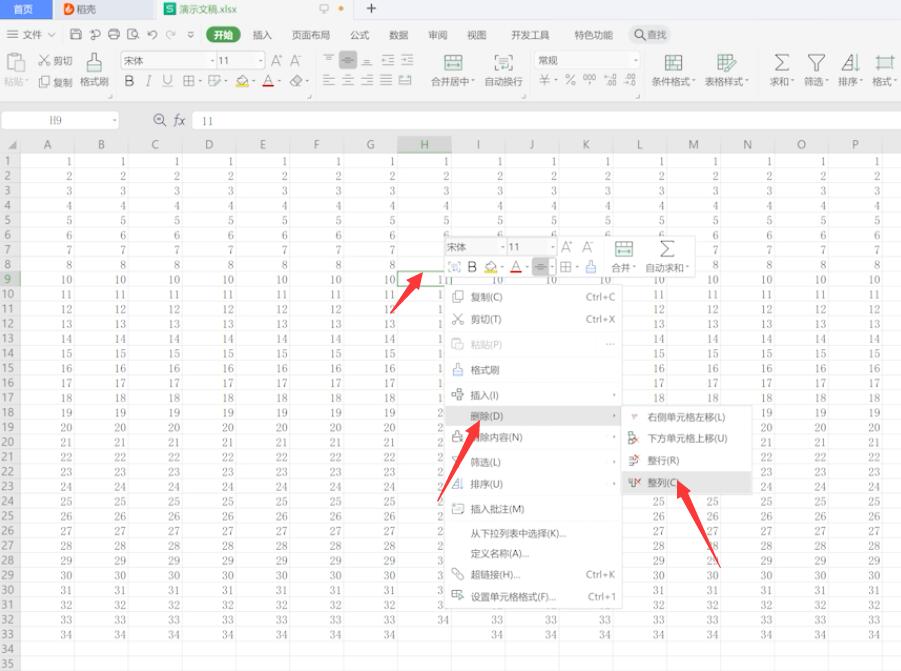Open font size dropdown on mini toolbar
The width and height of the screenshot is (901, 671).
tap(553, 247)
